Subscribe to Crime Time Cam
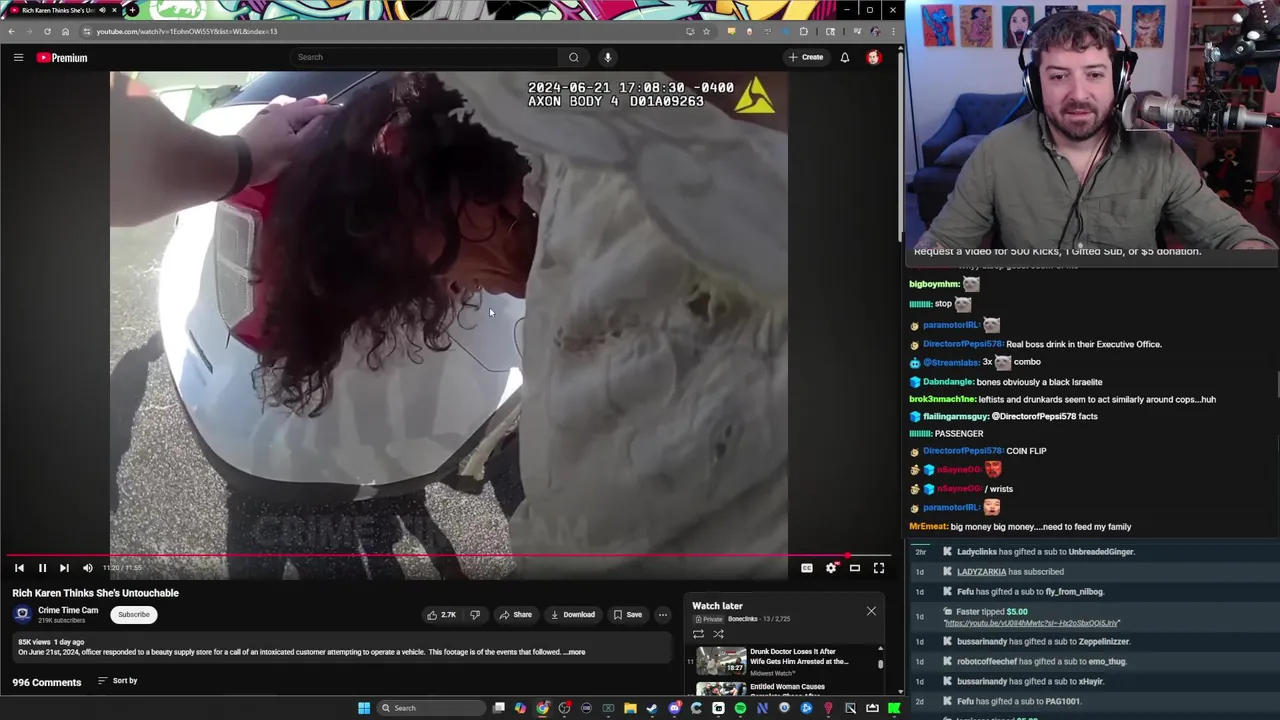Viewport: 1280px width, 720px height. point(134,615)
